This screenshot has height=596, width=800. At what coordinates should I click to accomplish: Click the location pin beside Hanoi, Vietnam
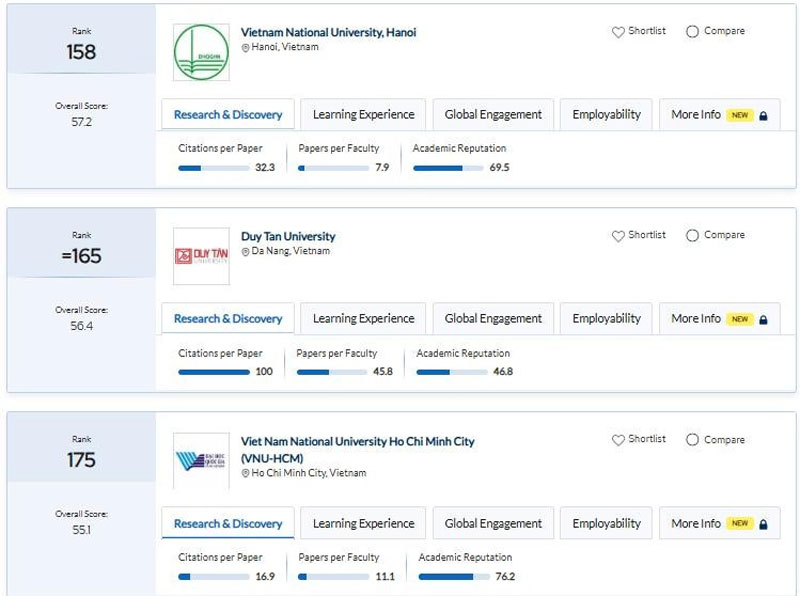pyautogui.click(x=243, y=47)
